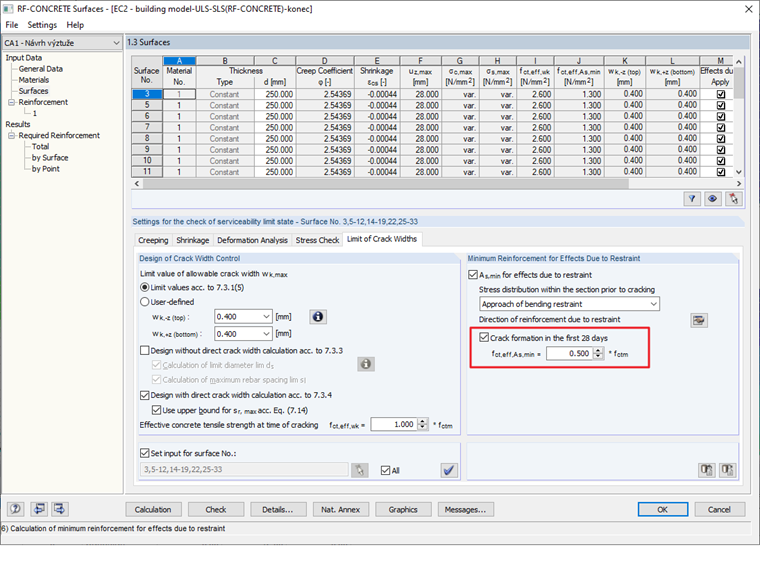Click the blue checkmark apply icon

(449, 470)
